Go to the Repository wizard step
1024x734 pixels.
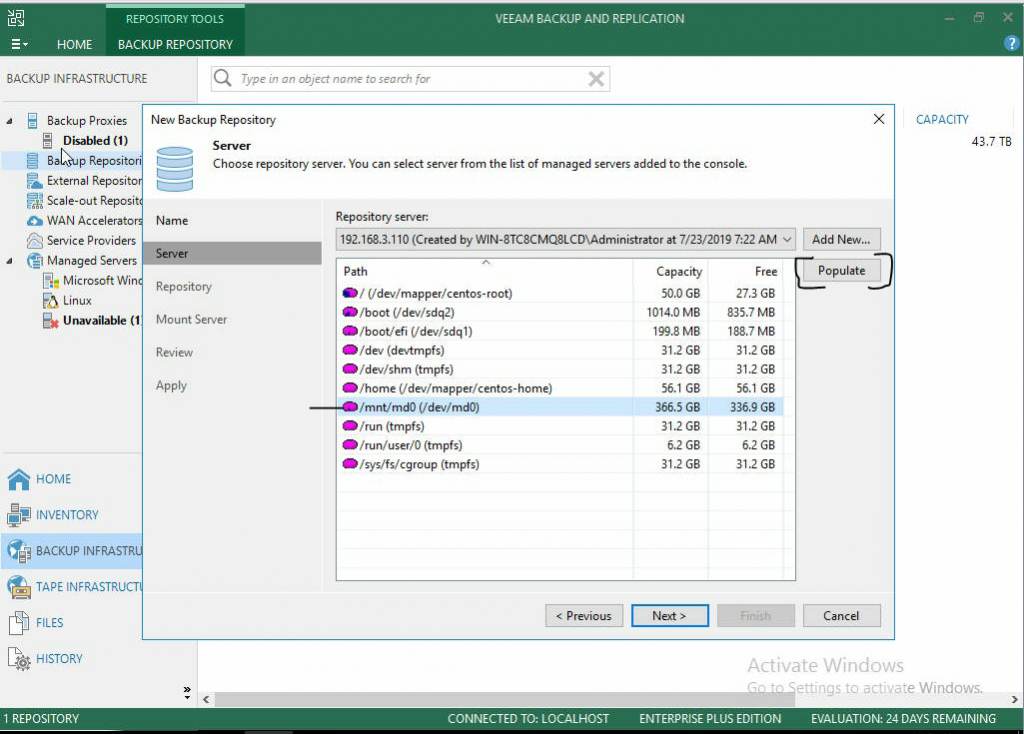point(184,287)
